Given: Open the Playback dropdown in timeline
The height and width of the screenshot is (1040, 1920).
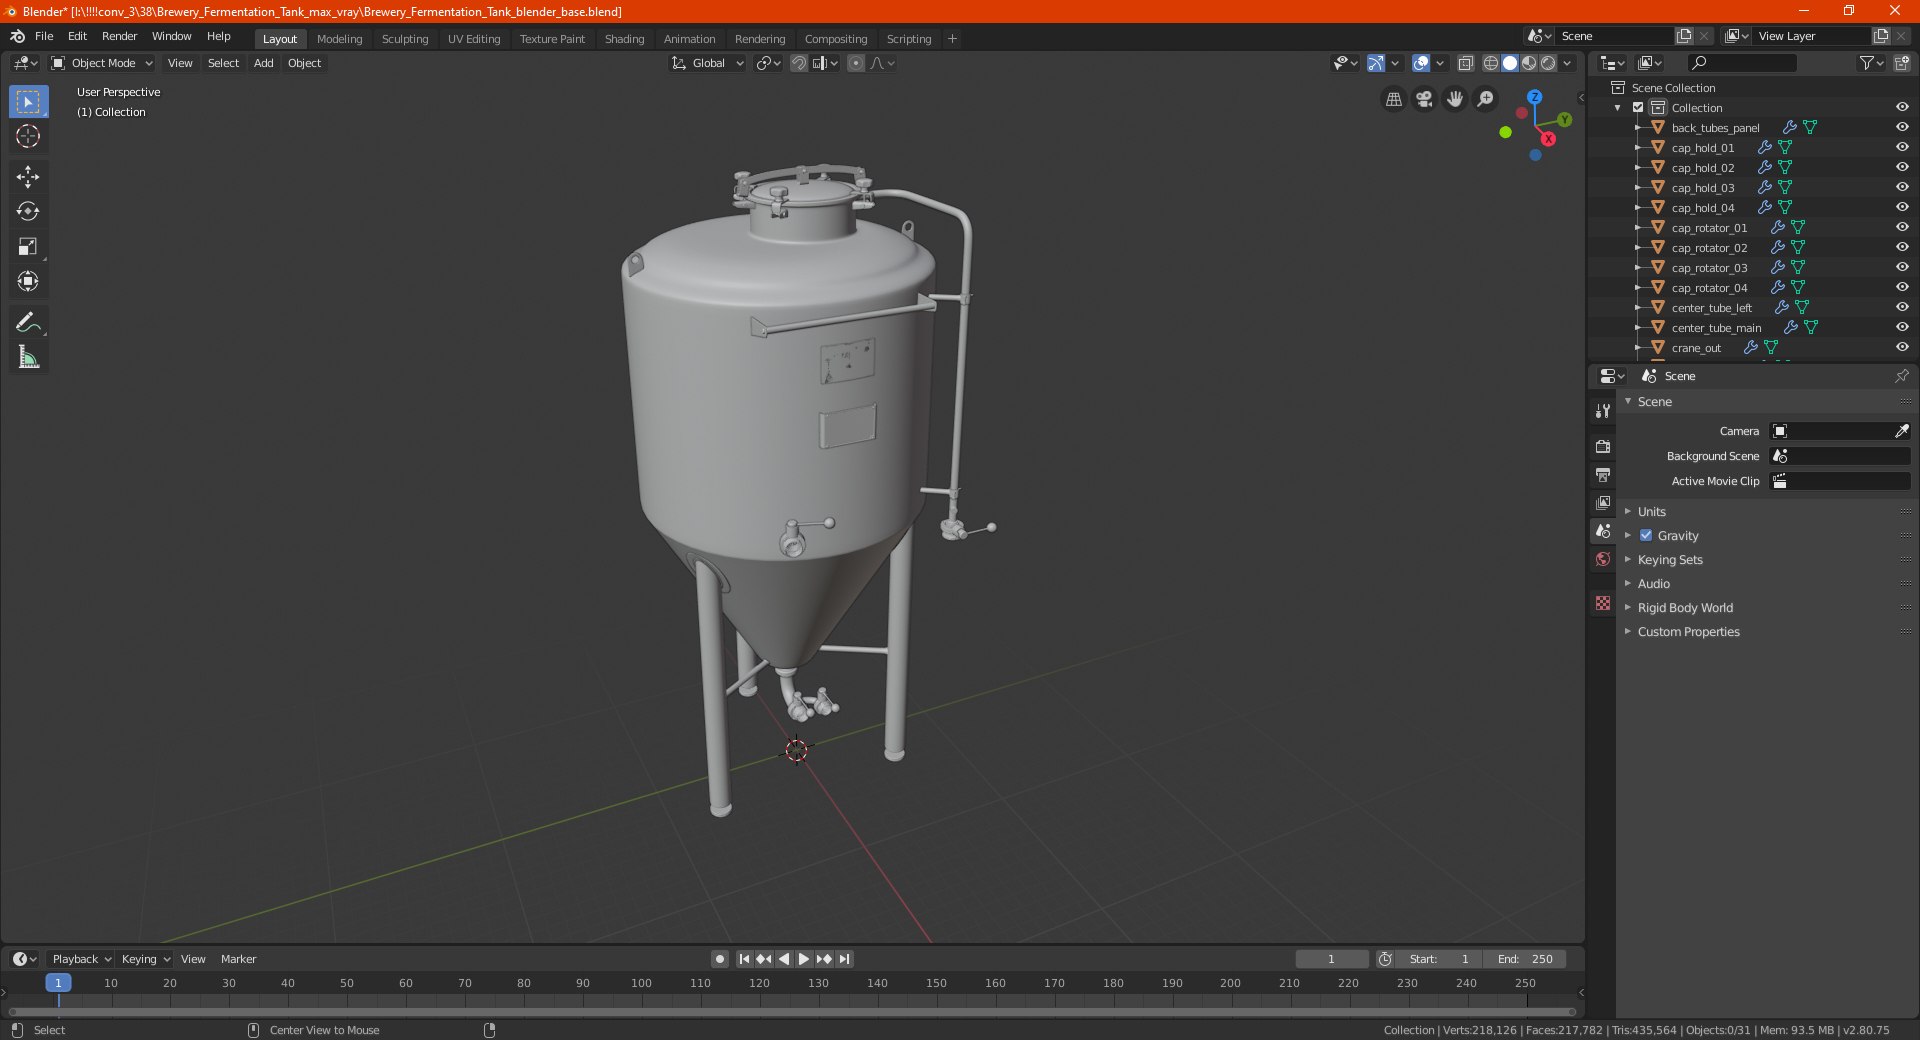Looking at the screenshot, I should 81,959.
